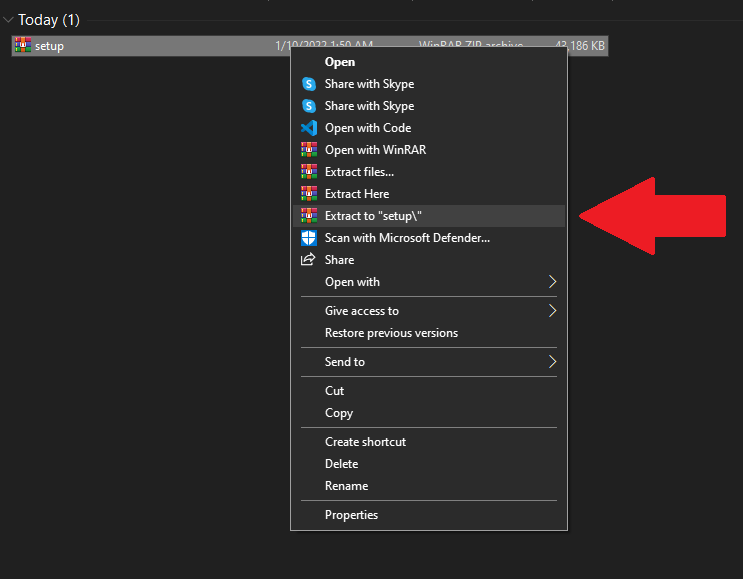The image size is (743, 579).
Task: Choose Create shortcut in the menu
Action: (x=365, y=442)
